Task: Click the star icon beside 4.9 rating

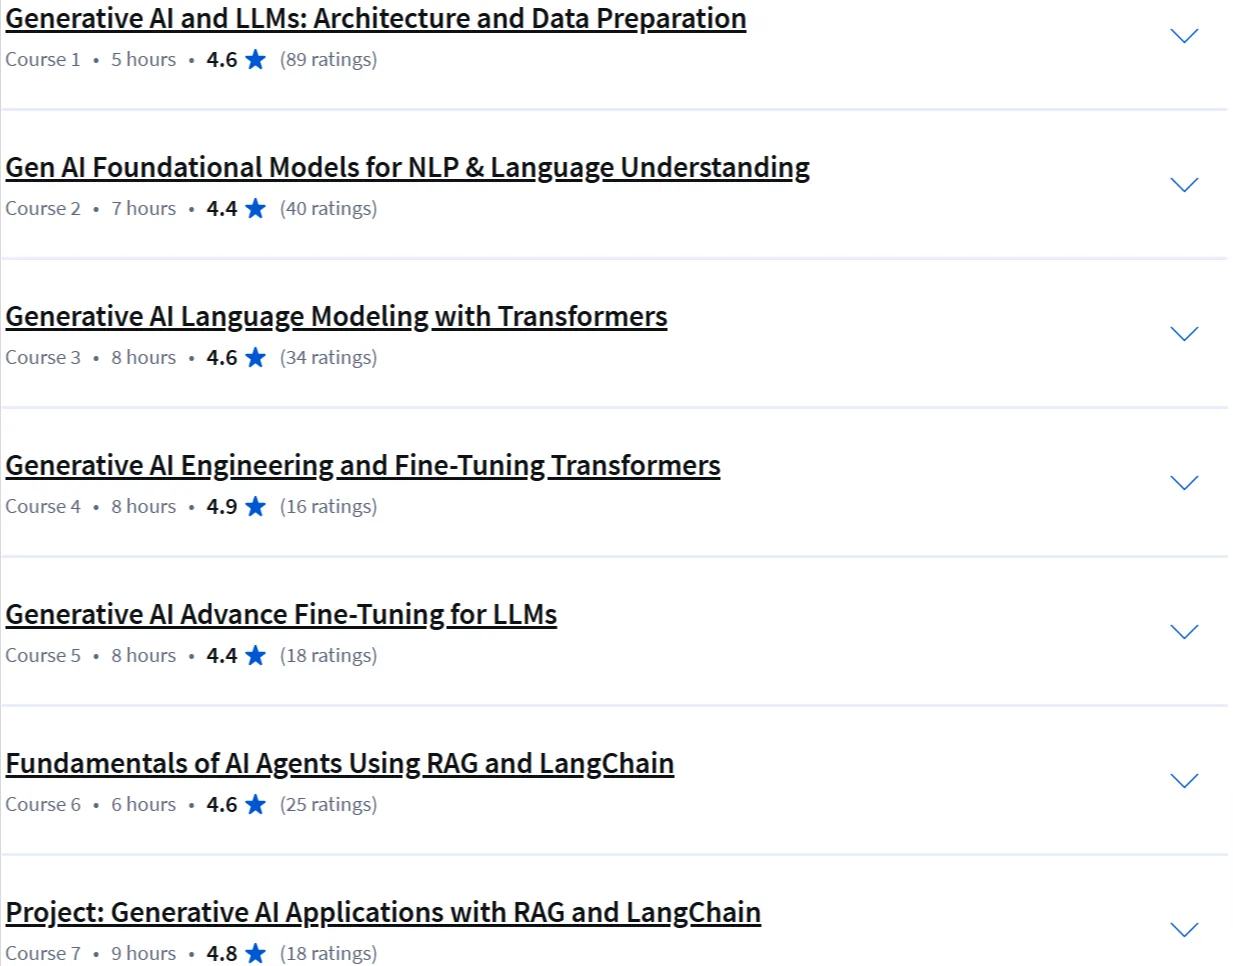Action: 256,506
